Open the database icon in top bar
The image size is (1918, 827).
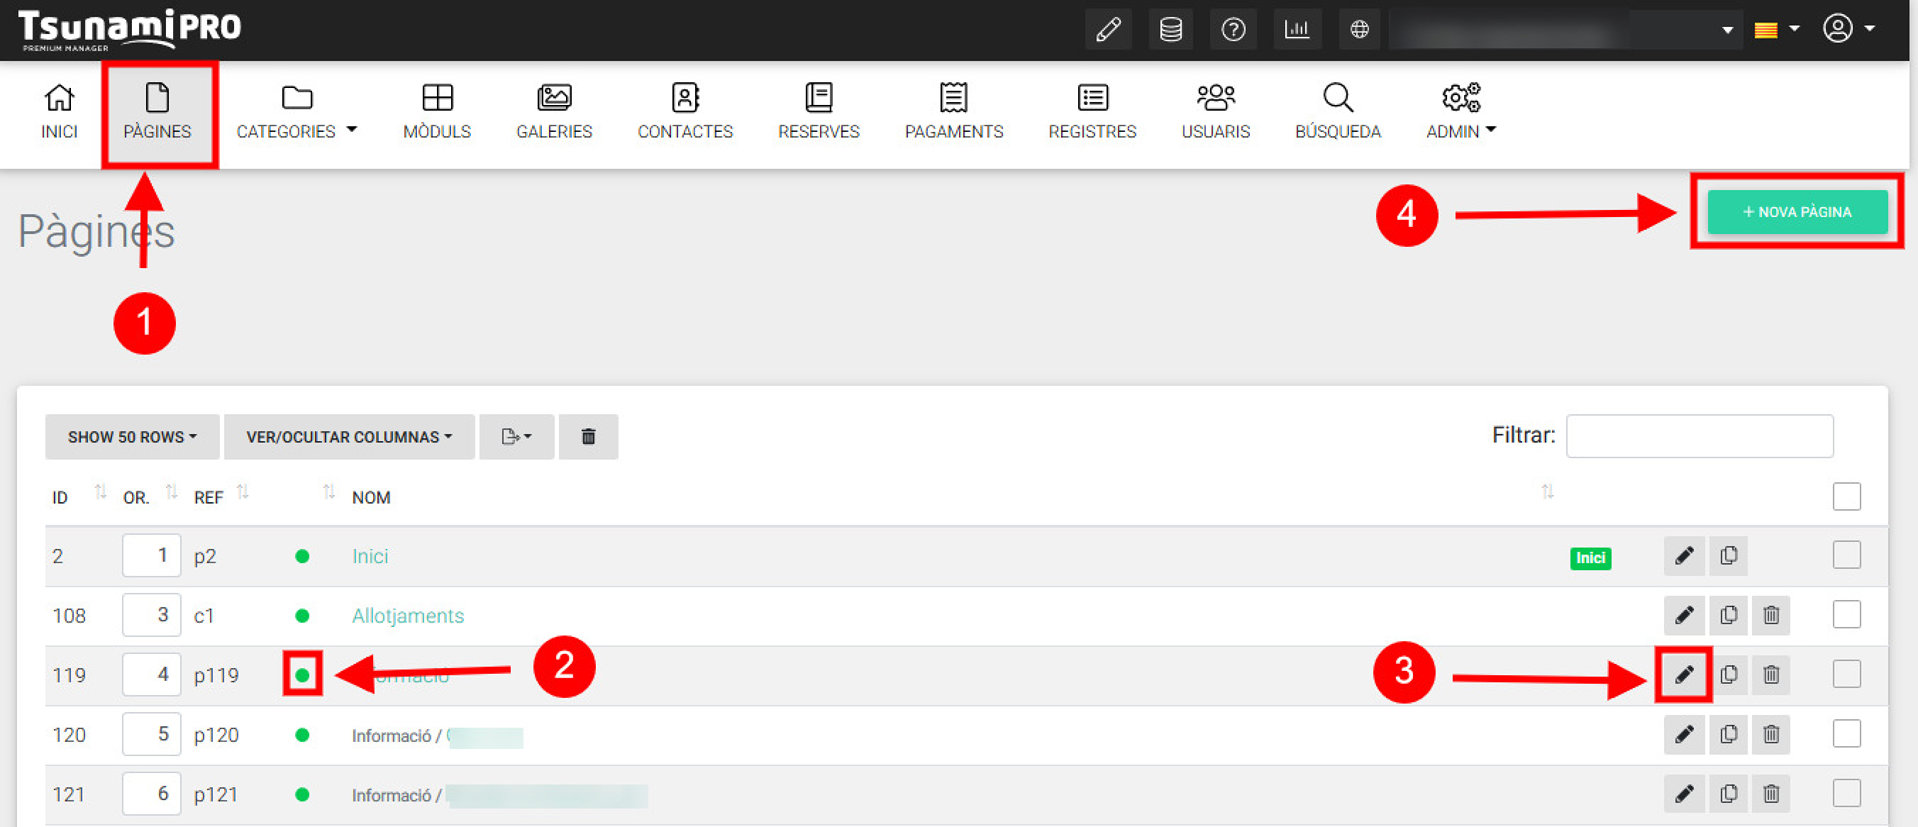click(x=1170, y=30)
